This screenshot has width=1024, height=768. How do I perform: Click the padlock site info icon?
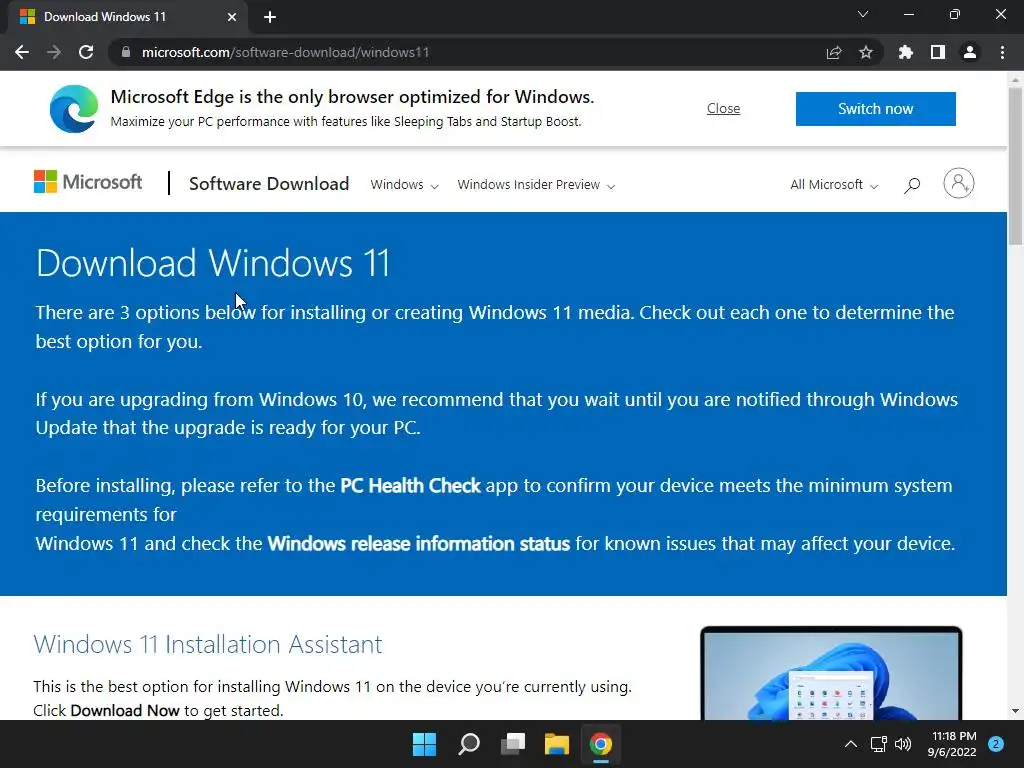coord(126,52)
